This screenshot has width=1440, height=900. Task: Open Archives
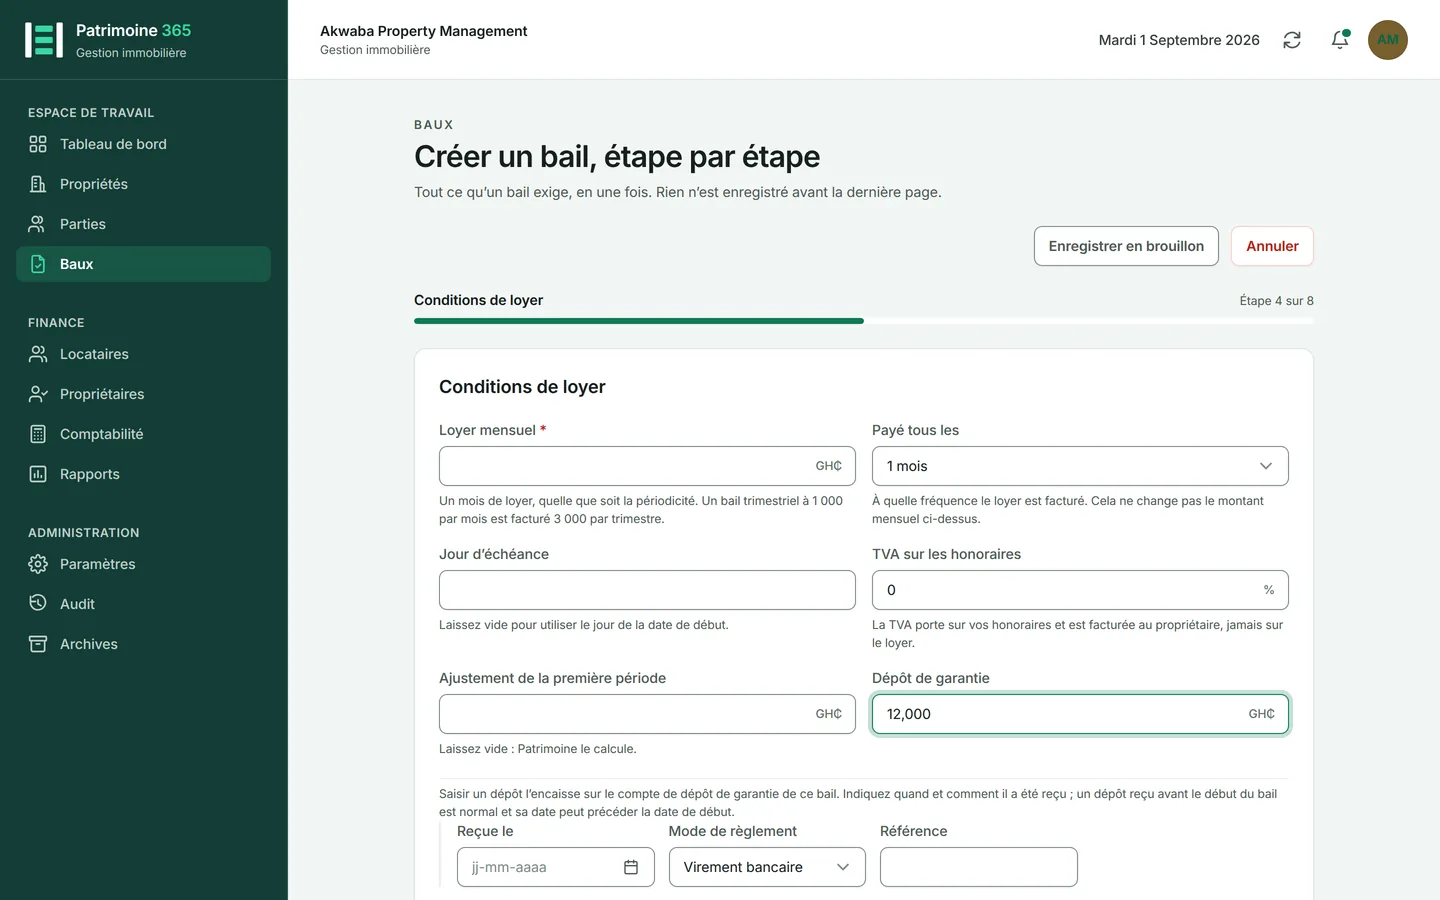coord(143,644)
